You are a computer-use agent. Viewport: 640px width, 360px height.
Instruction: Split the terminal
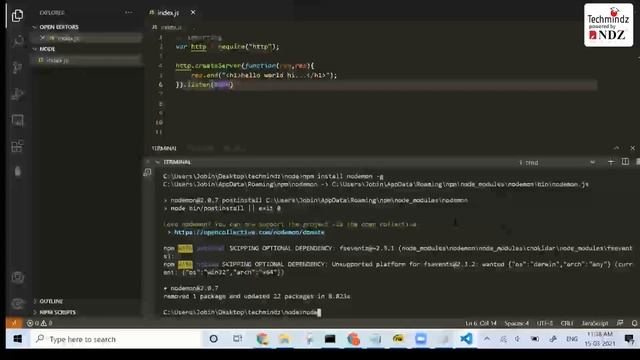[625, 162]
